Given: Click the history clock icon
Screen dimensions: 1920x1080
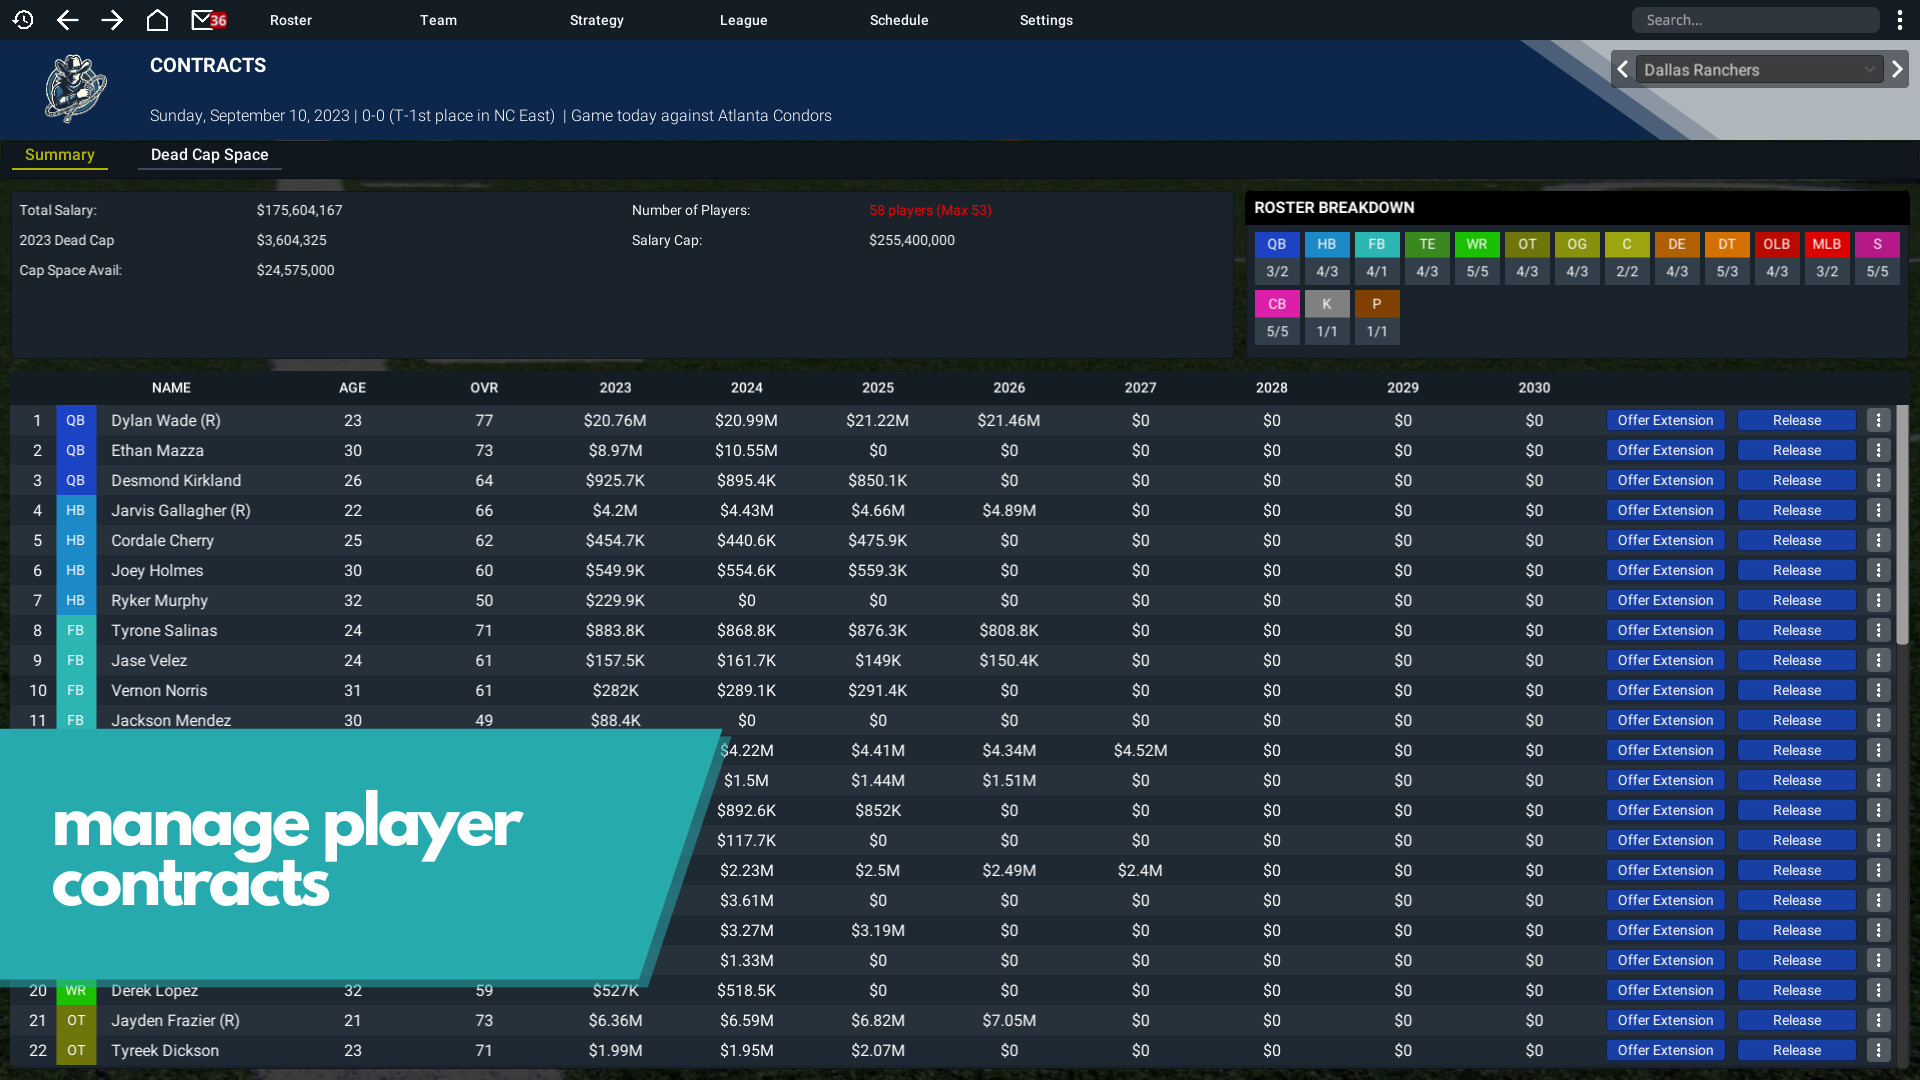Looking at the screenshot, I should coord(23,20).
